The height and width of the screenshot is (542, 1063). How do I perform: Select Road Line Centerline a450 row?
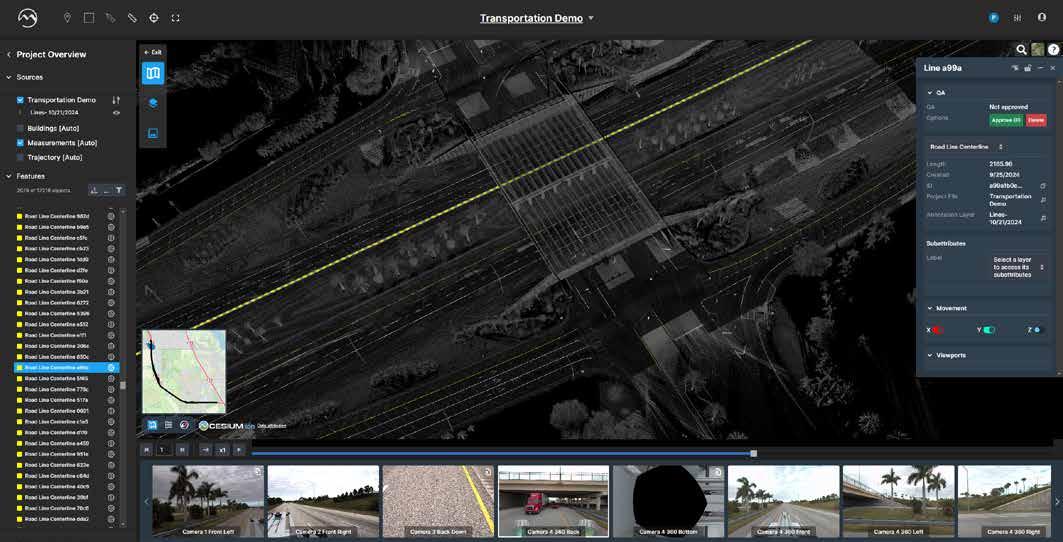(66, 444)
